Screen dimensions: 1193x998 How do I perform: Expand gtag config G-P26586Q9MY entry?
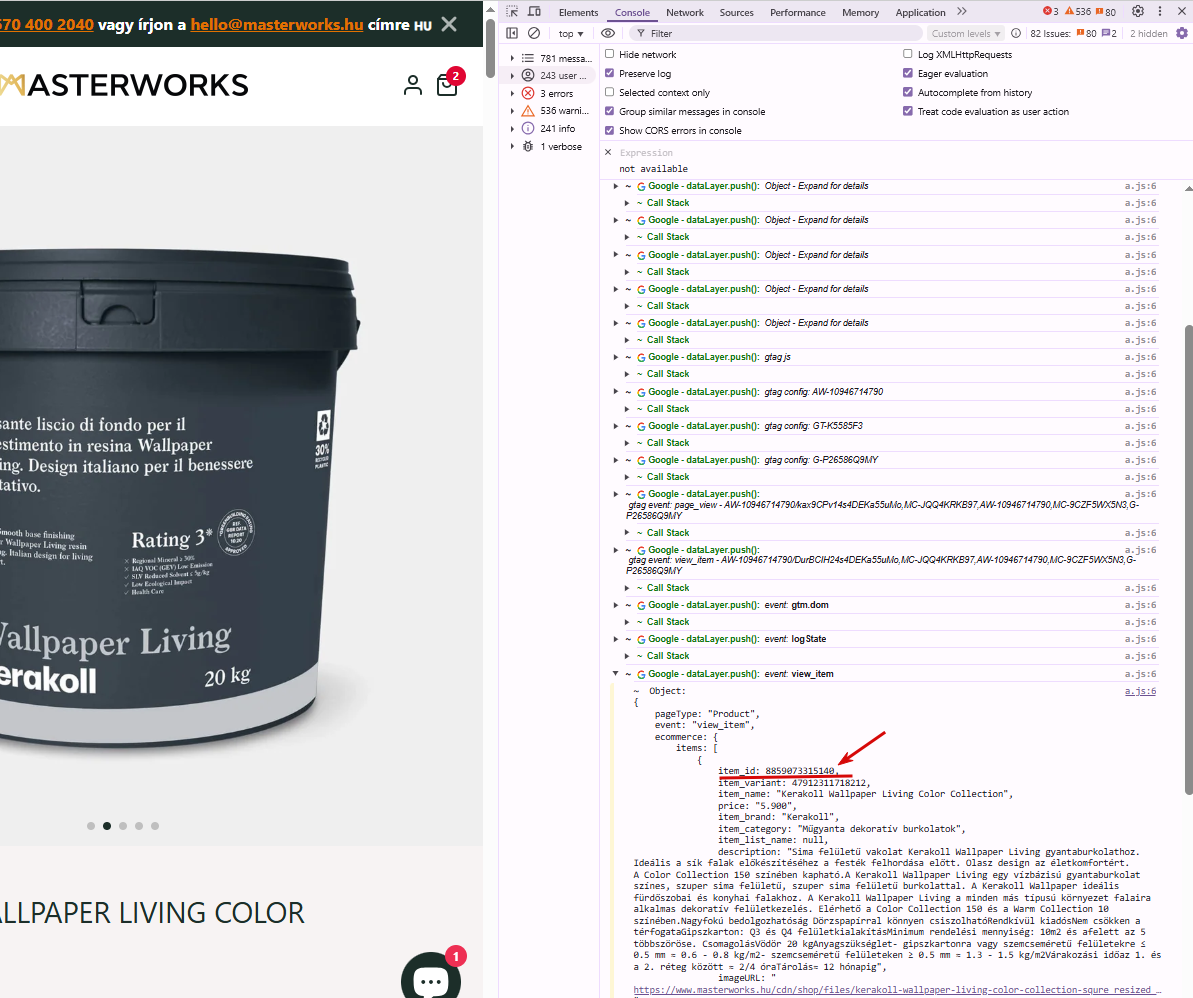(x=616, y=460)
